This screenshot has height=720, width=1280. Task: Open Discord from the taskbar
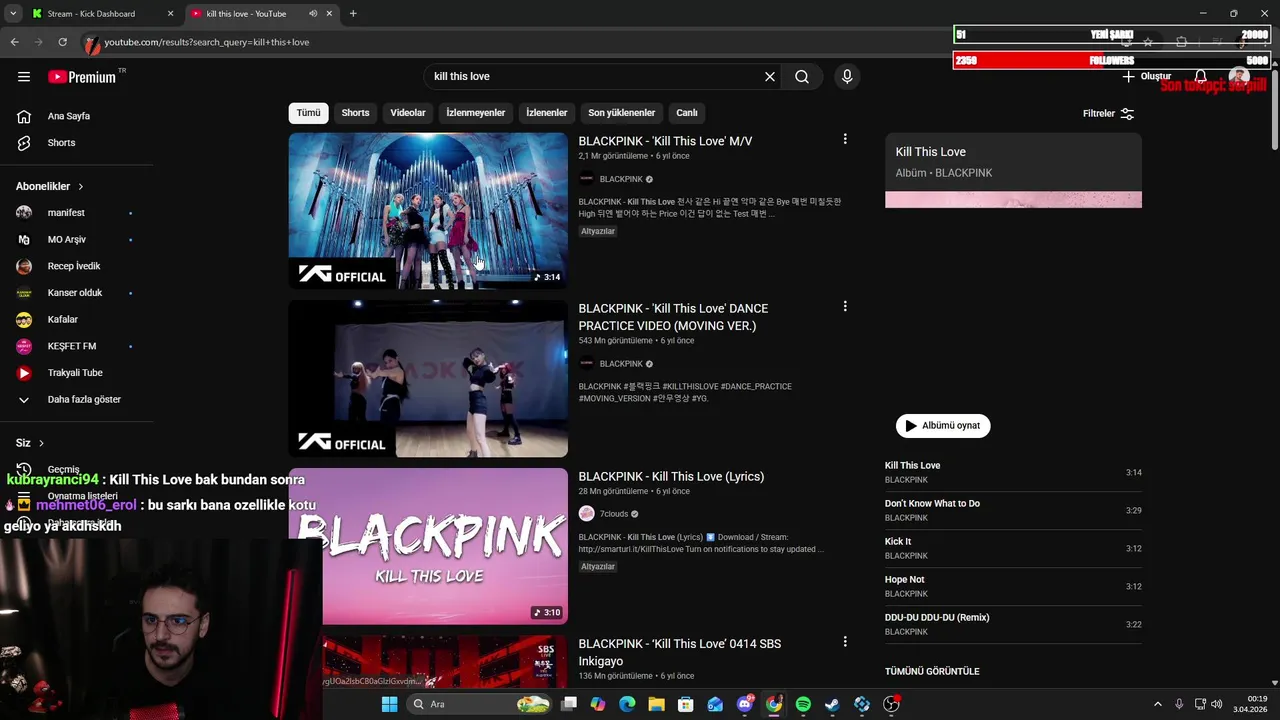pos(745,704)
